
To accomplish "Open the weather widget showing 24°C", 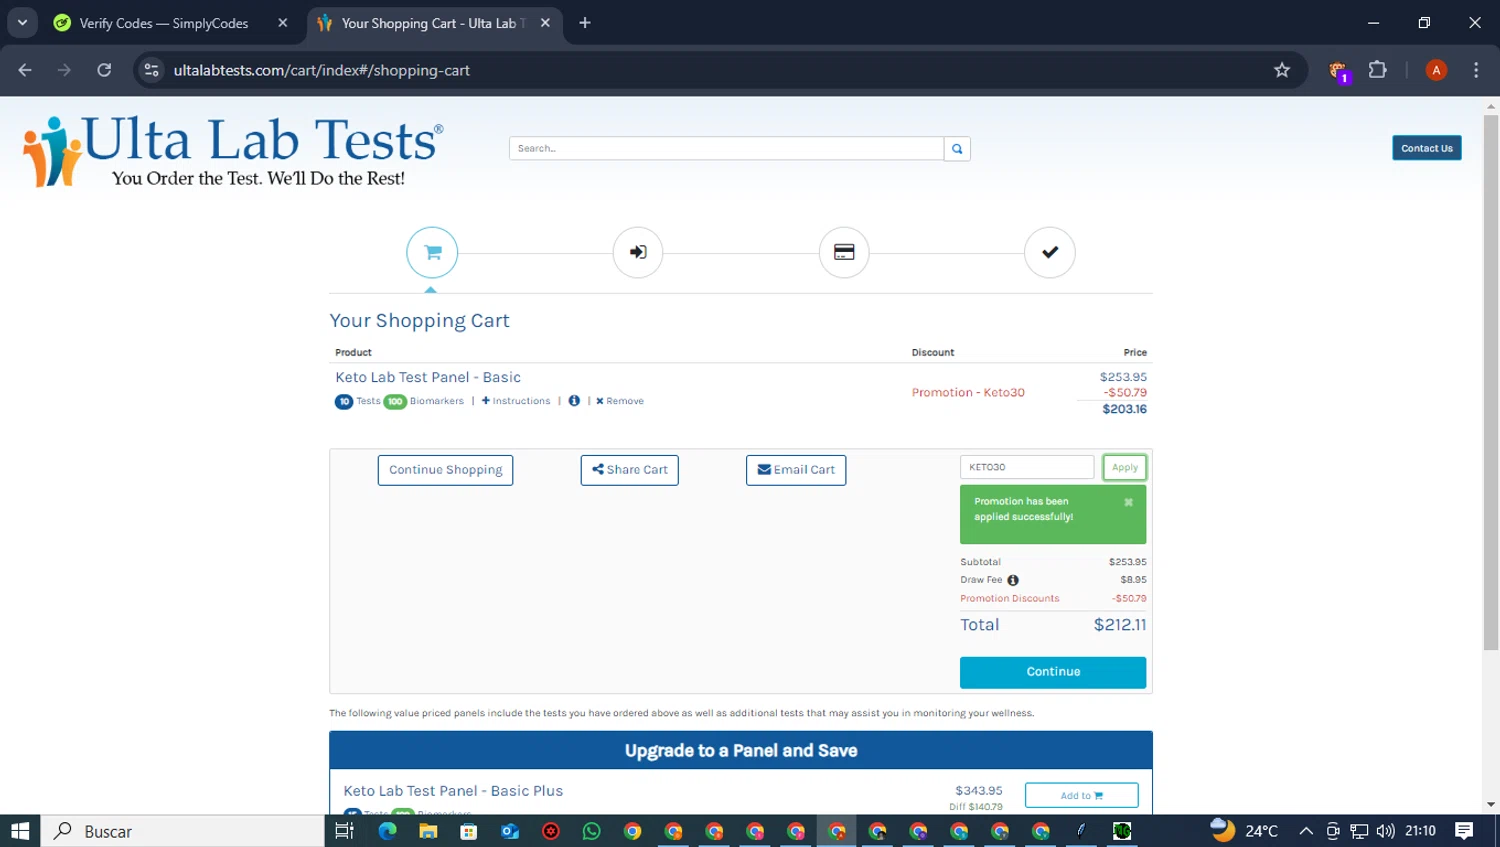I will [1244, 831].
